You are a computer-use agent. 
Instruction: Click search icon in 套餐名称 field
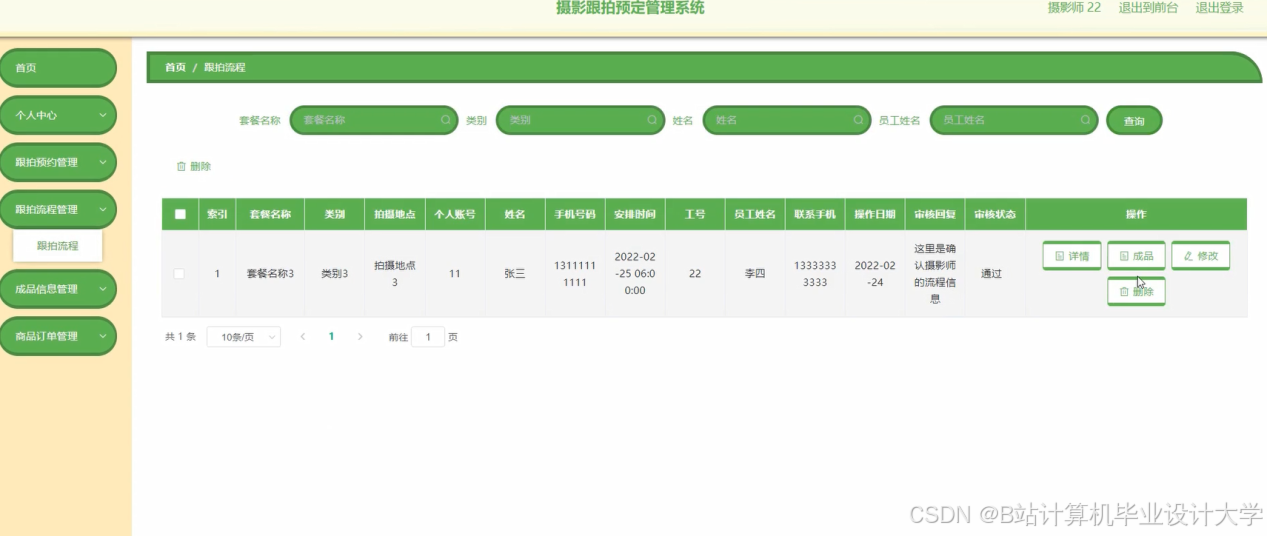pyautogui.click(x=445, y=120)
